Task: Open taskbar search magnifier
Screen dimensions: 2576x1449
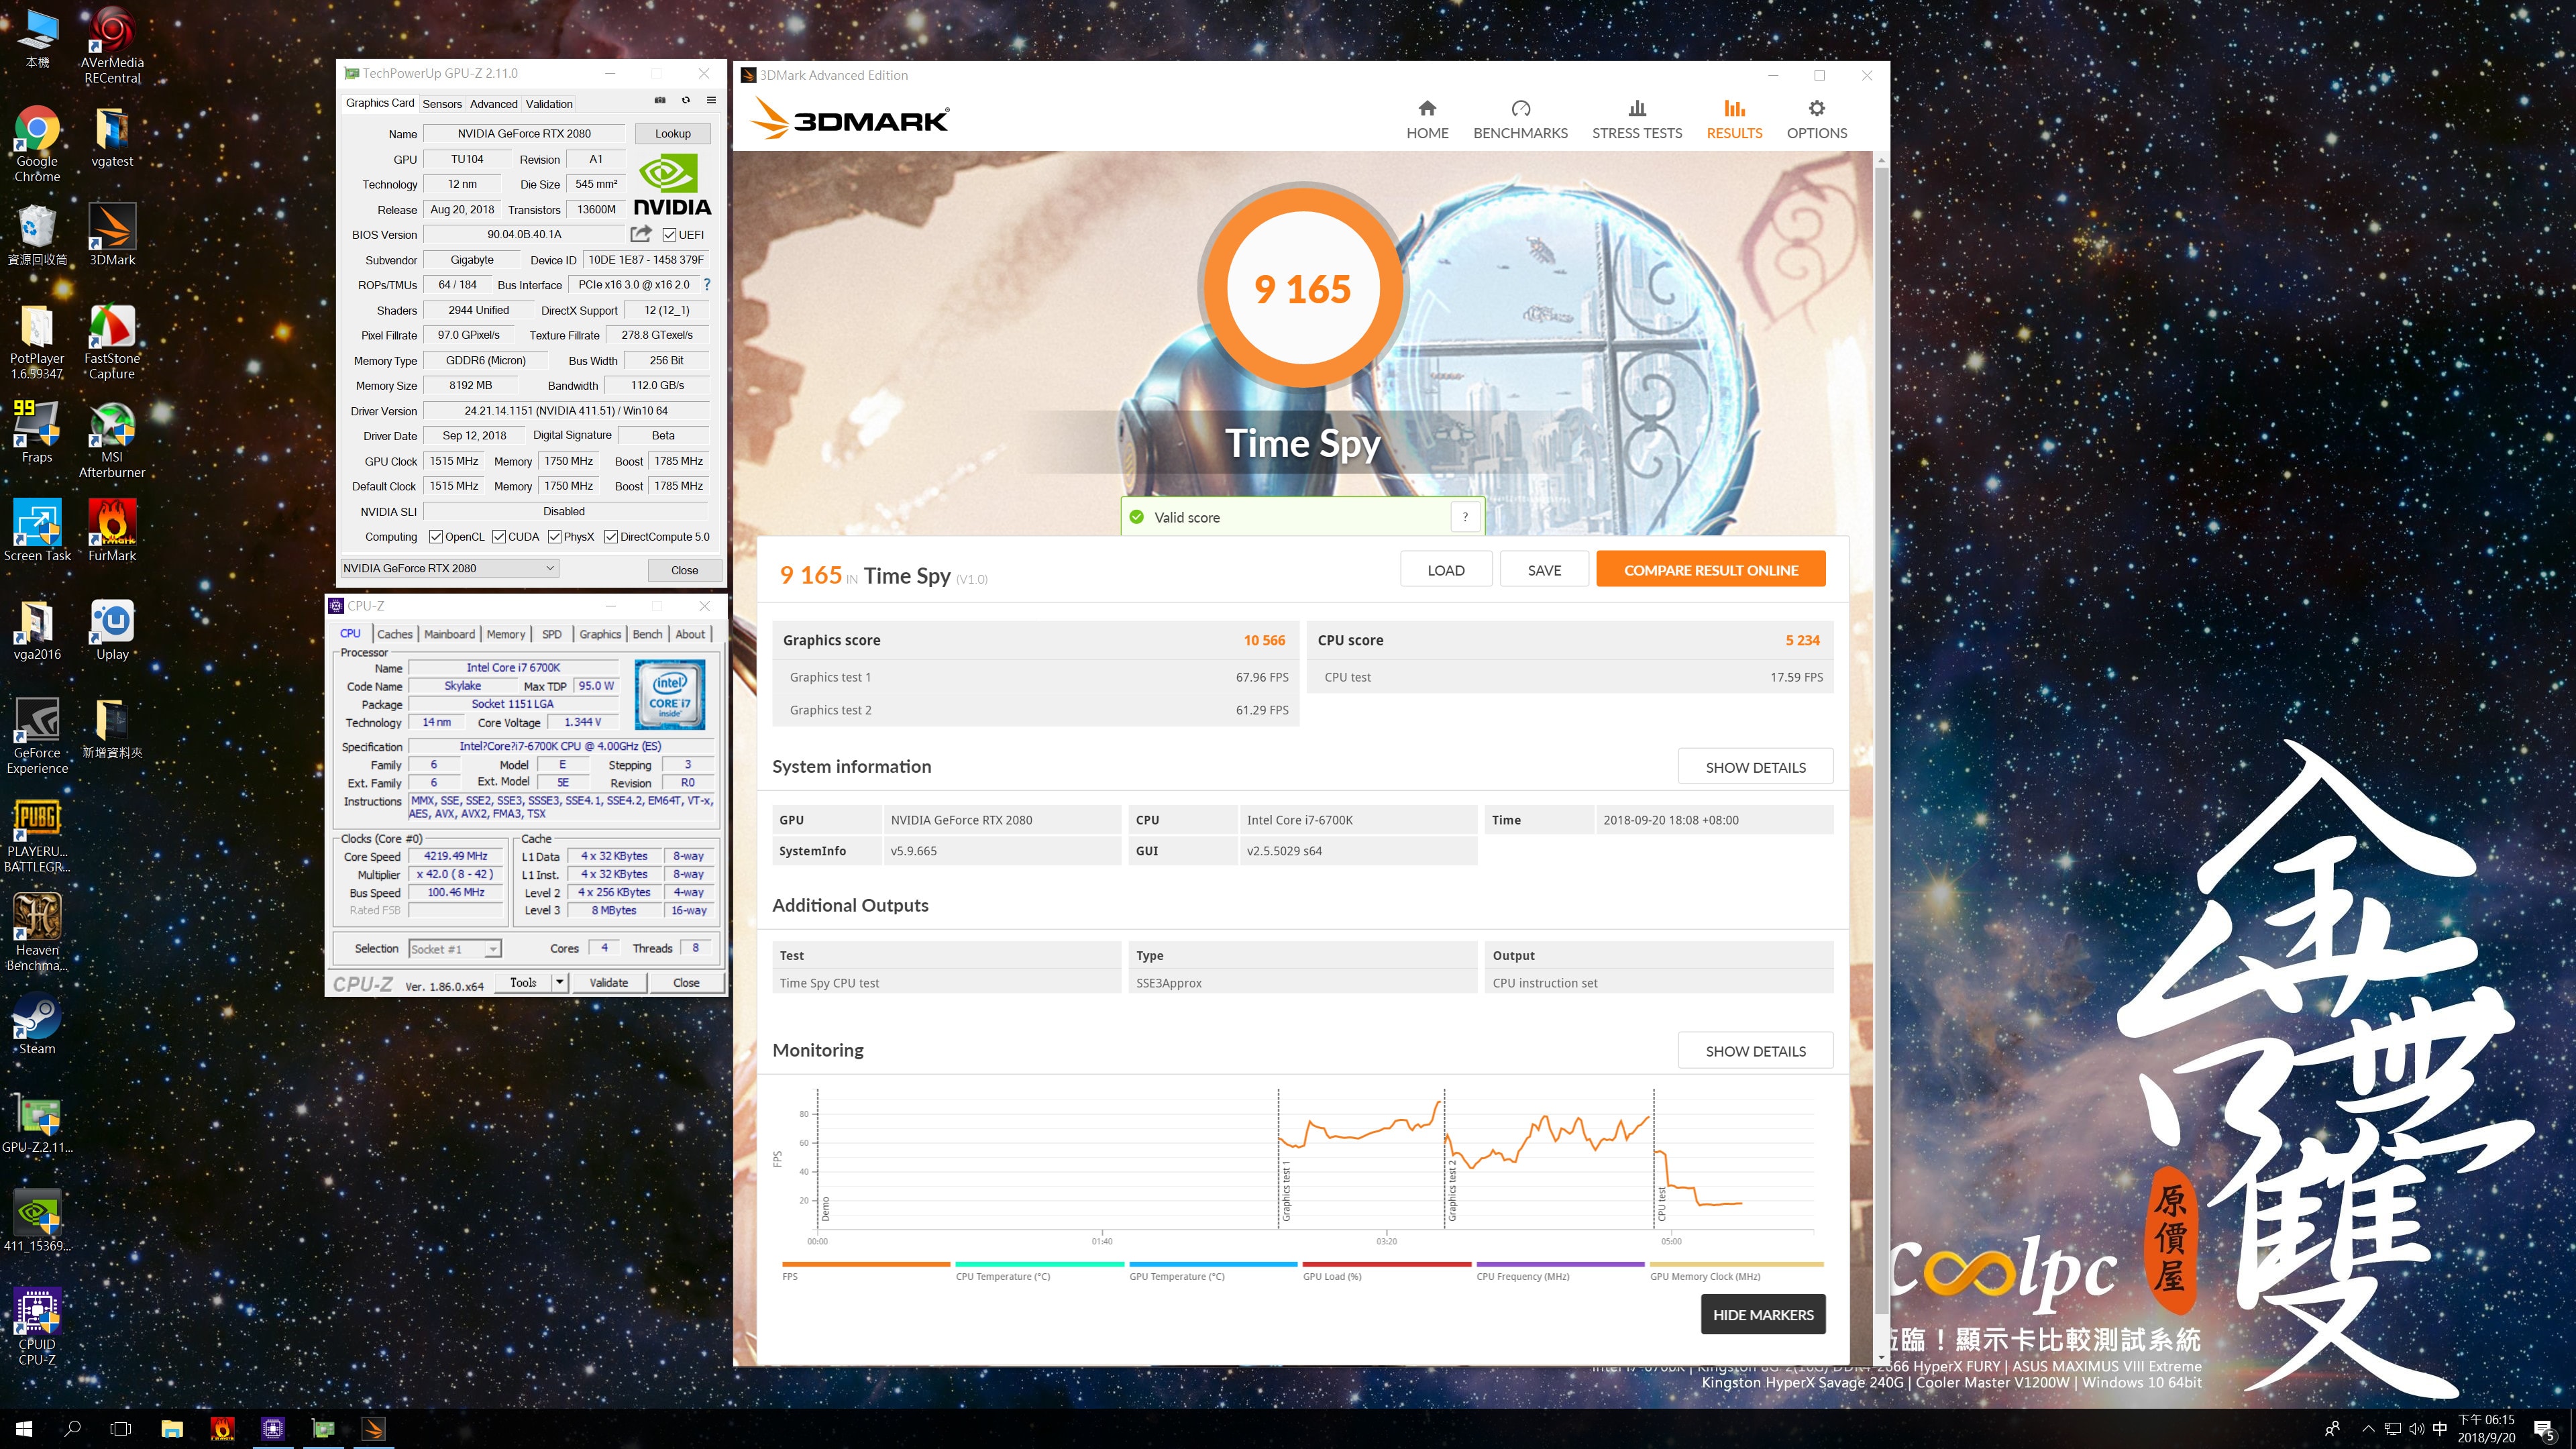Action: tap(72, 1428)
